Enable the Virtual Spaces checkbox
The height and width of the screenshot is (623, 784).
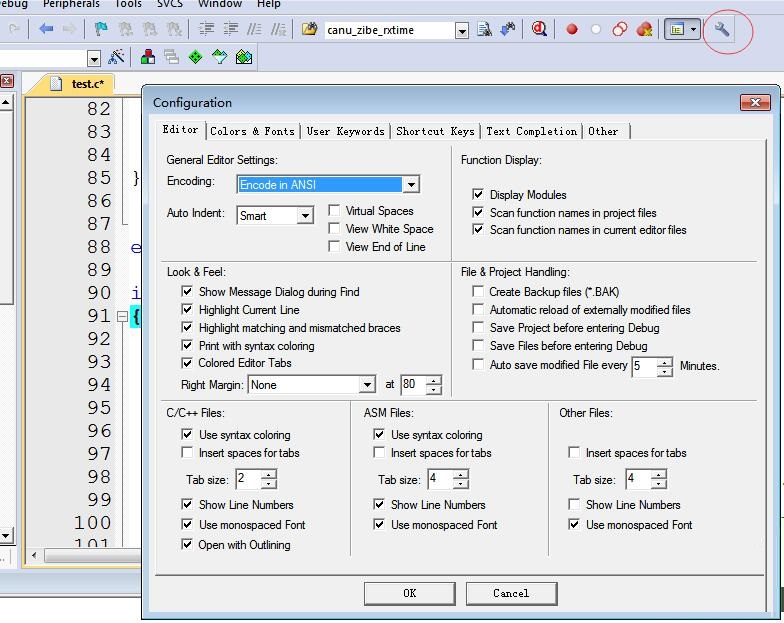pos(334,210)
